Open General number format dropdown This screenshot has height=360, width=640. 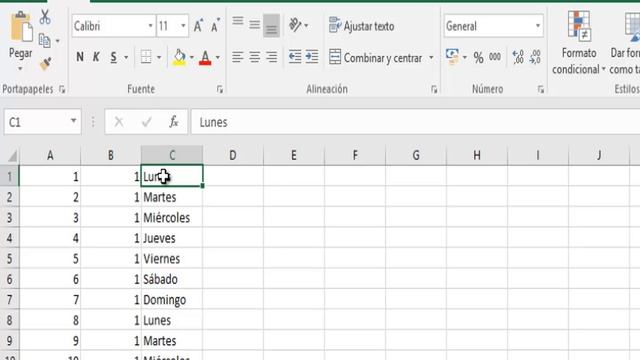[538, 26]
